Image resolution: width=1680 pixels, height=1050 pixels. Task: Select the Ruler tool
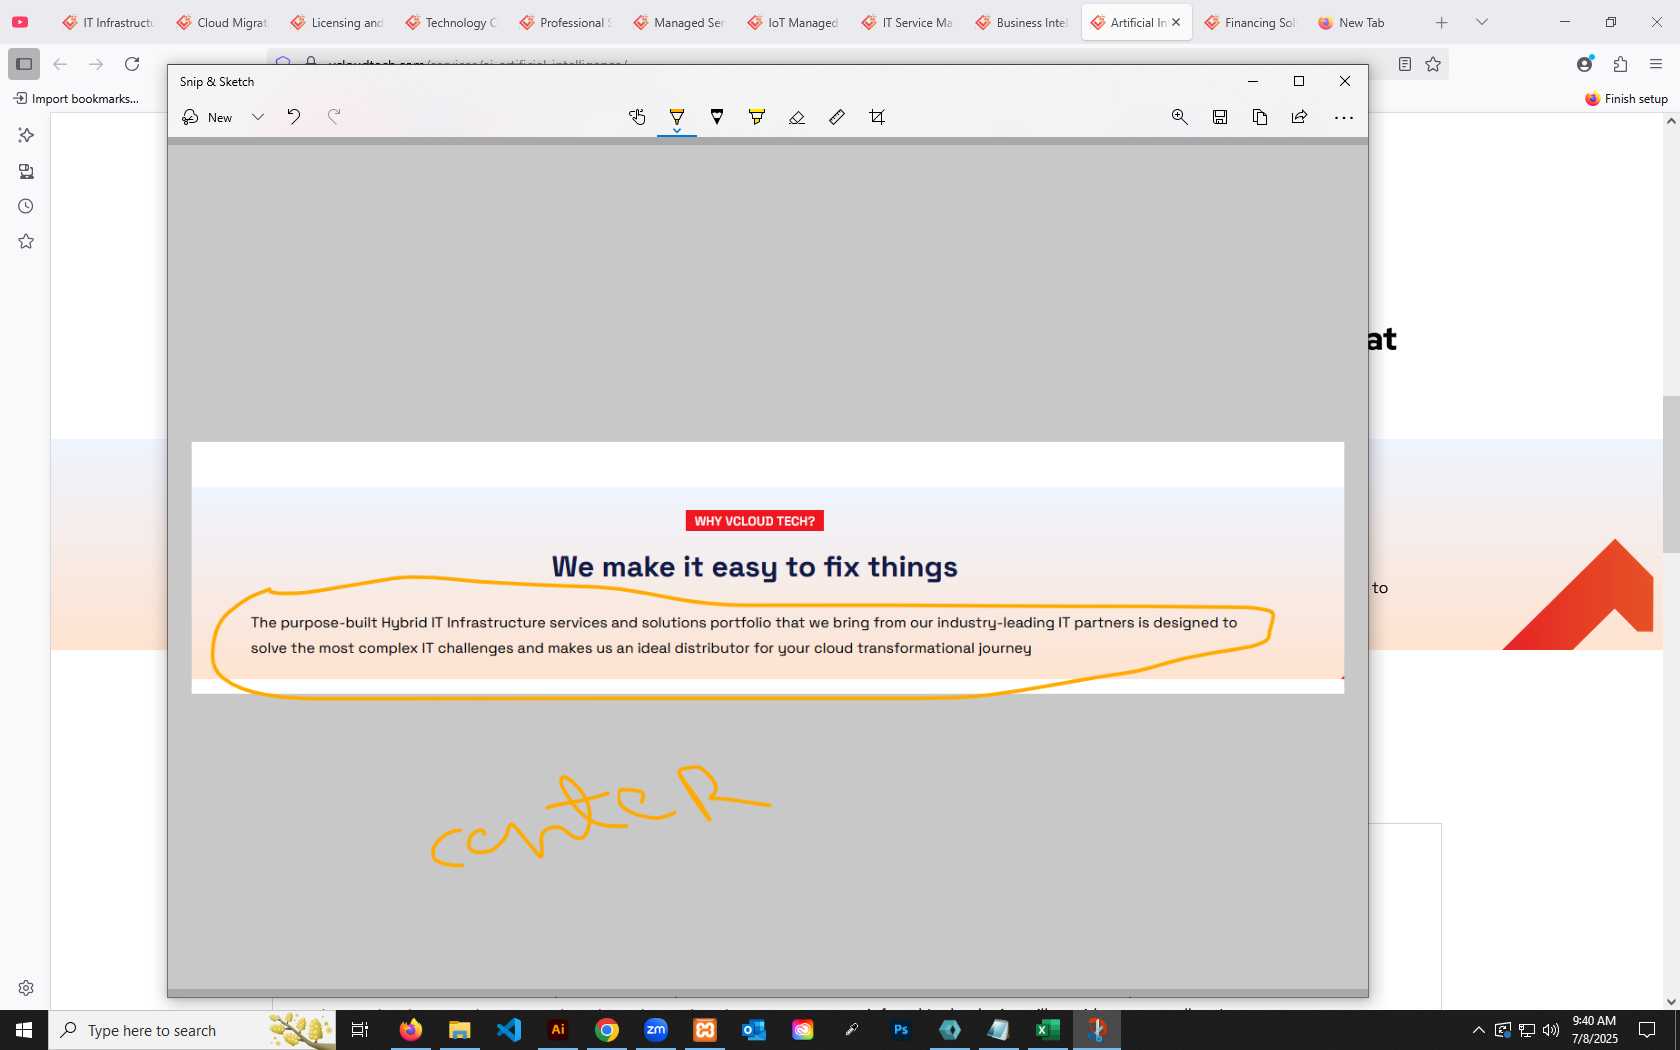pyautogui.click(x=837, y=117)
